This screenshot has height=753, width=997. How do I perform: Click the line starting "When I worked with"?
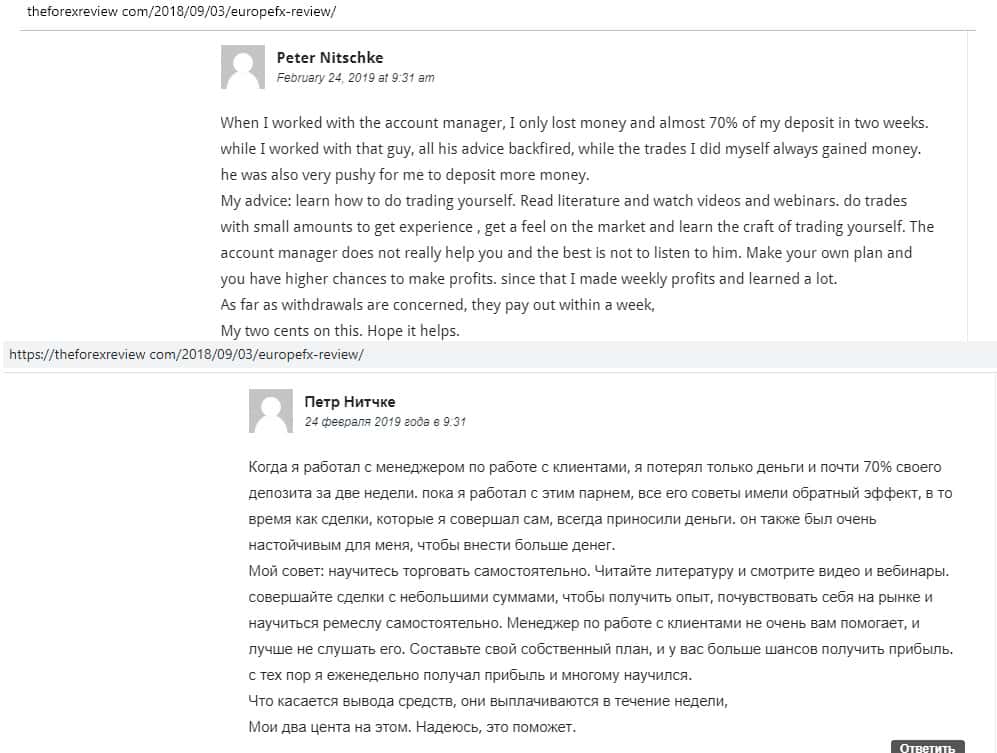pyautogui.click(x=574, y=123)
